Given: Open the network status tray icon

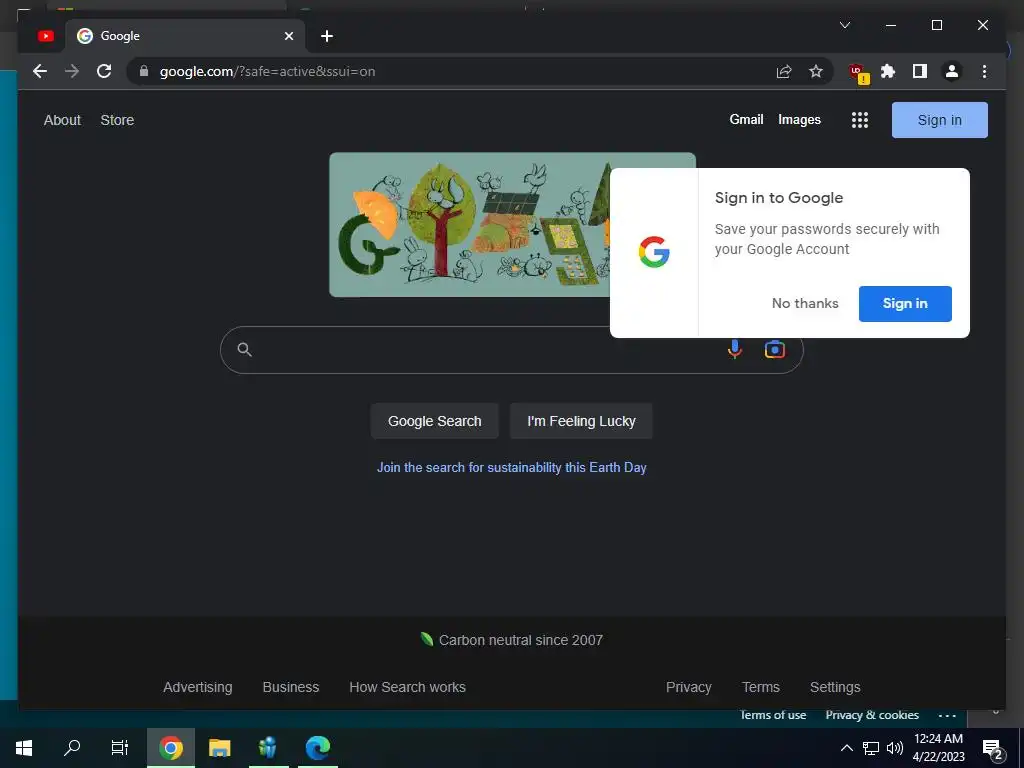Looking at the screenshot, I should click(x=871, y=748).
